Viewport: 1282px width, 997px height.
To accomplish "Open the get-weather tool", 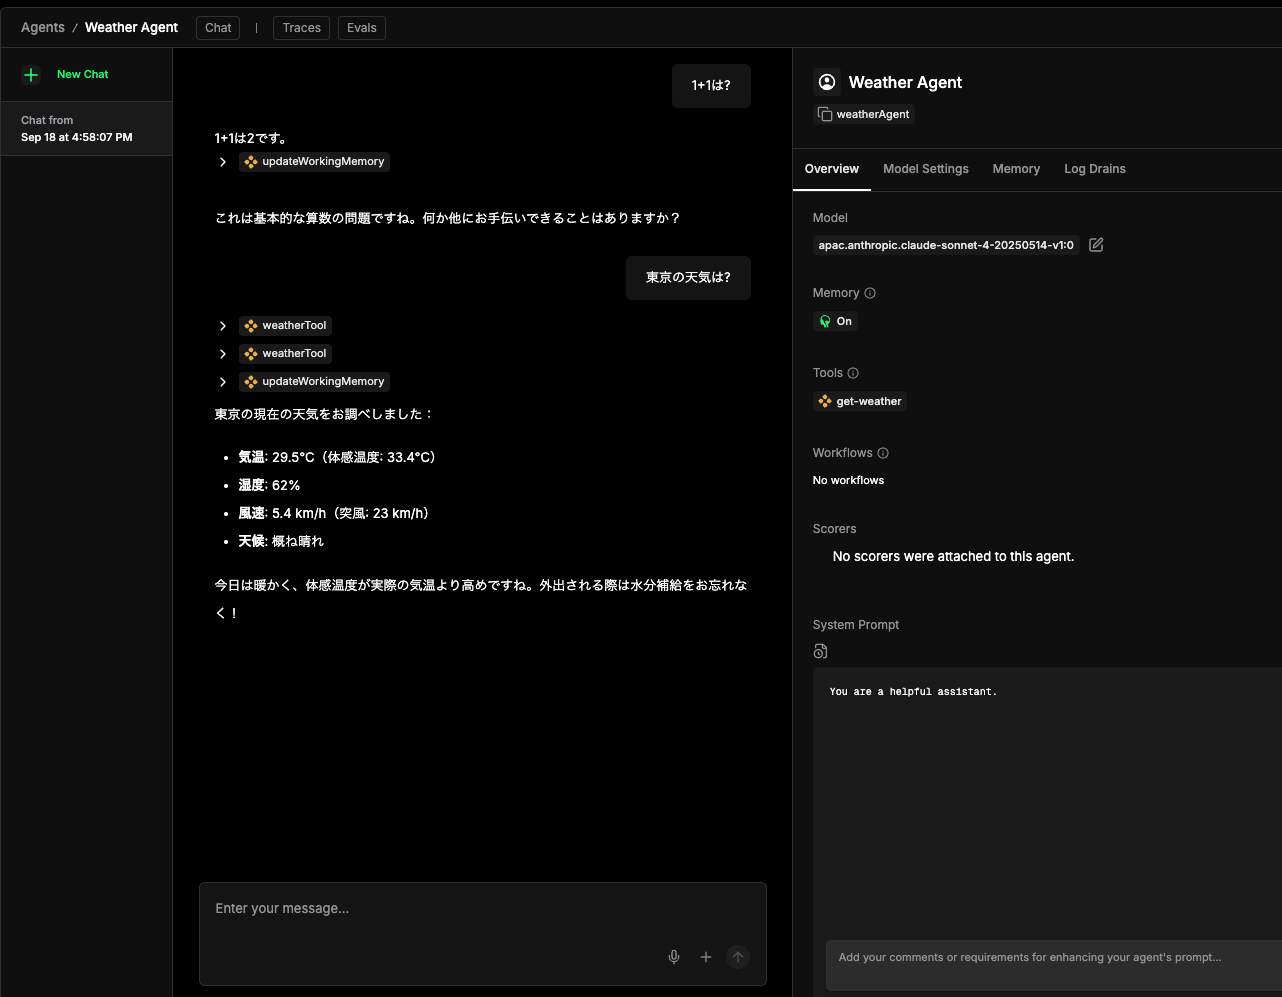I will 860,401.
